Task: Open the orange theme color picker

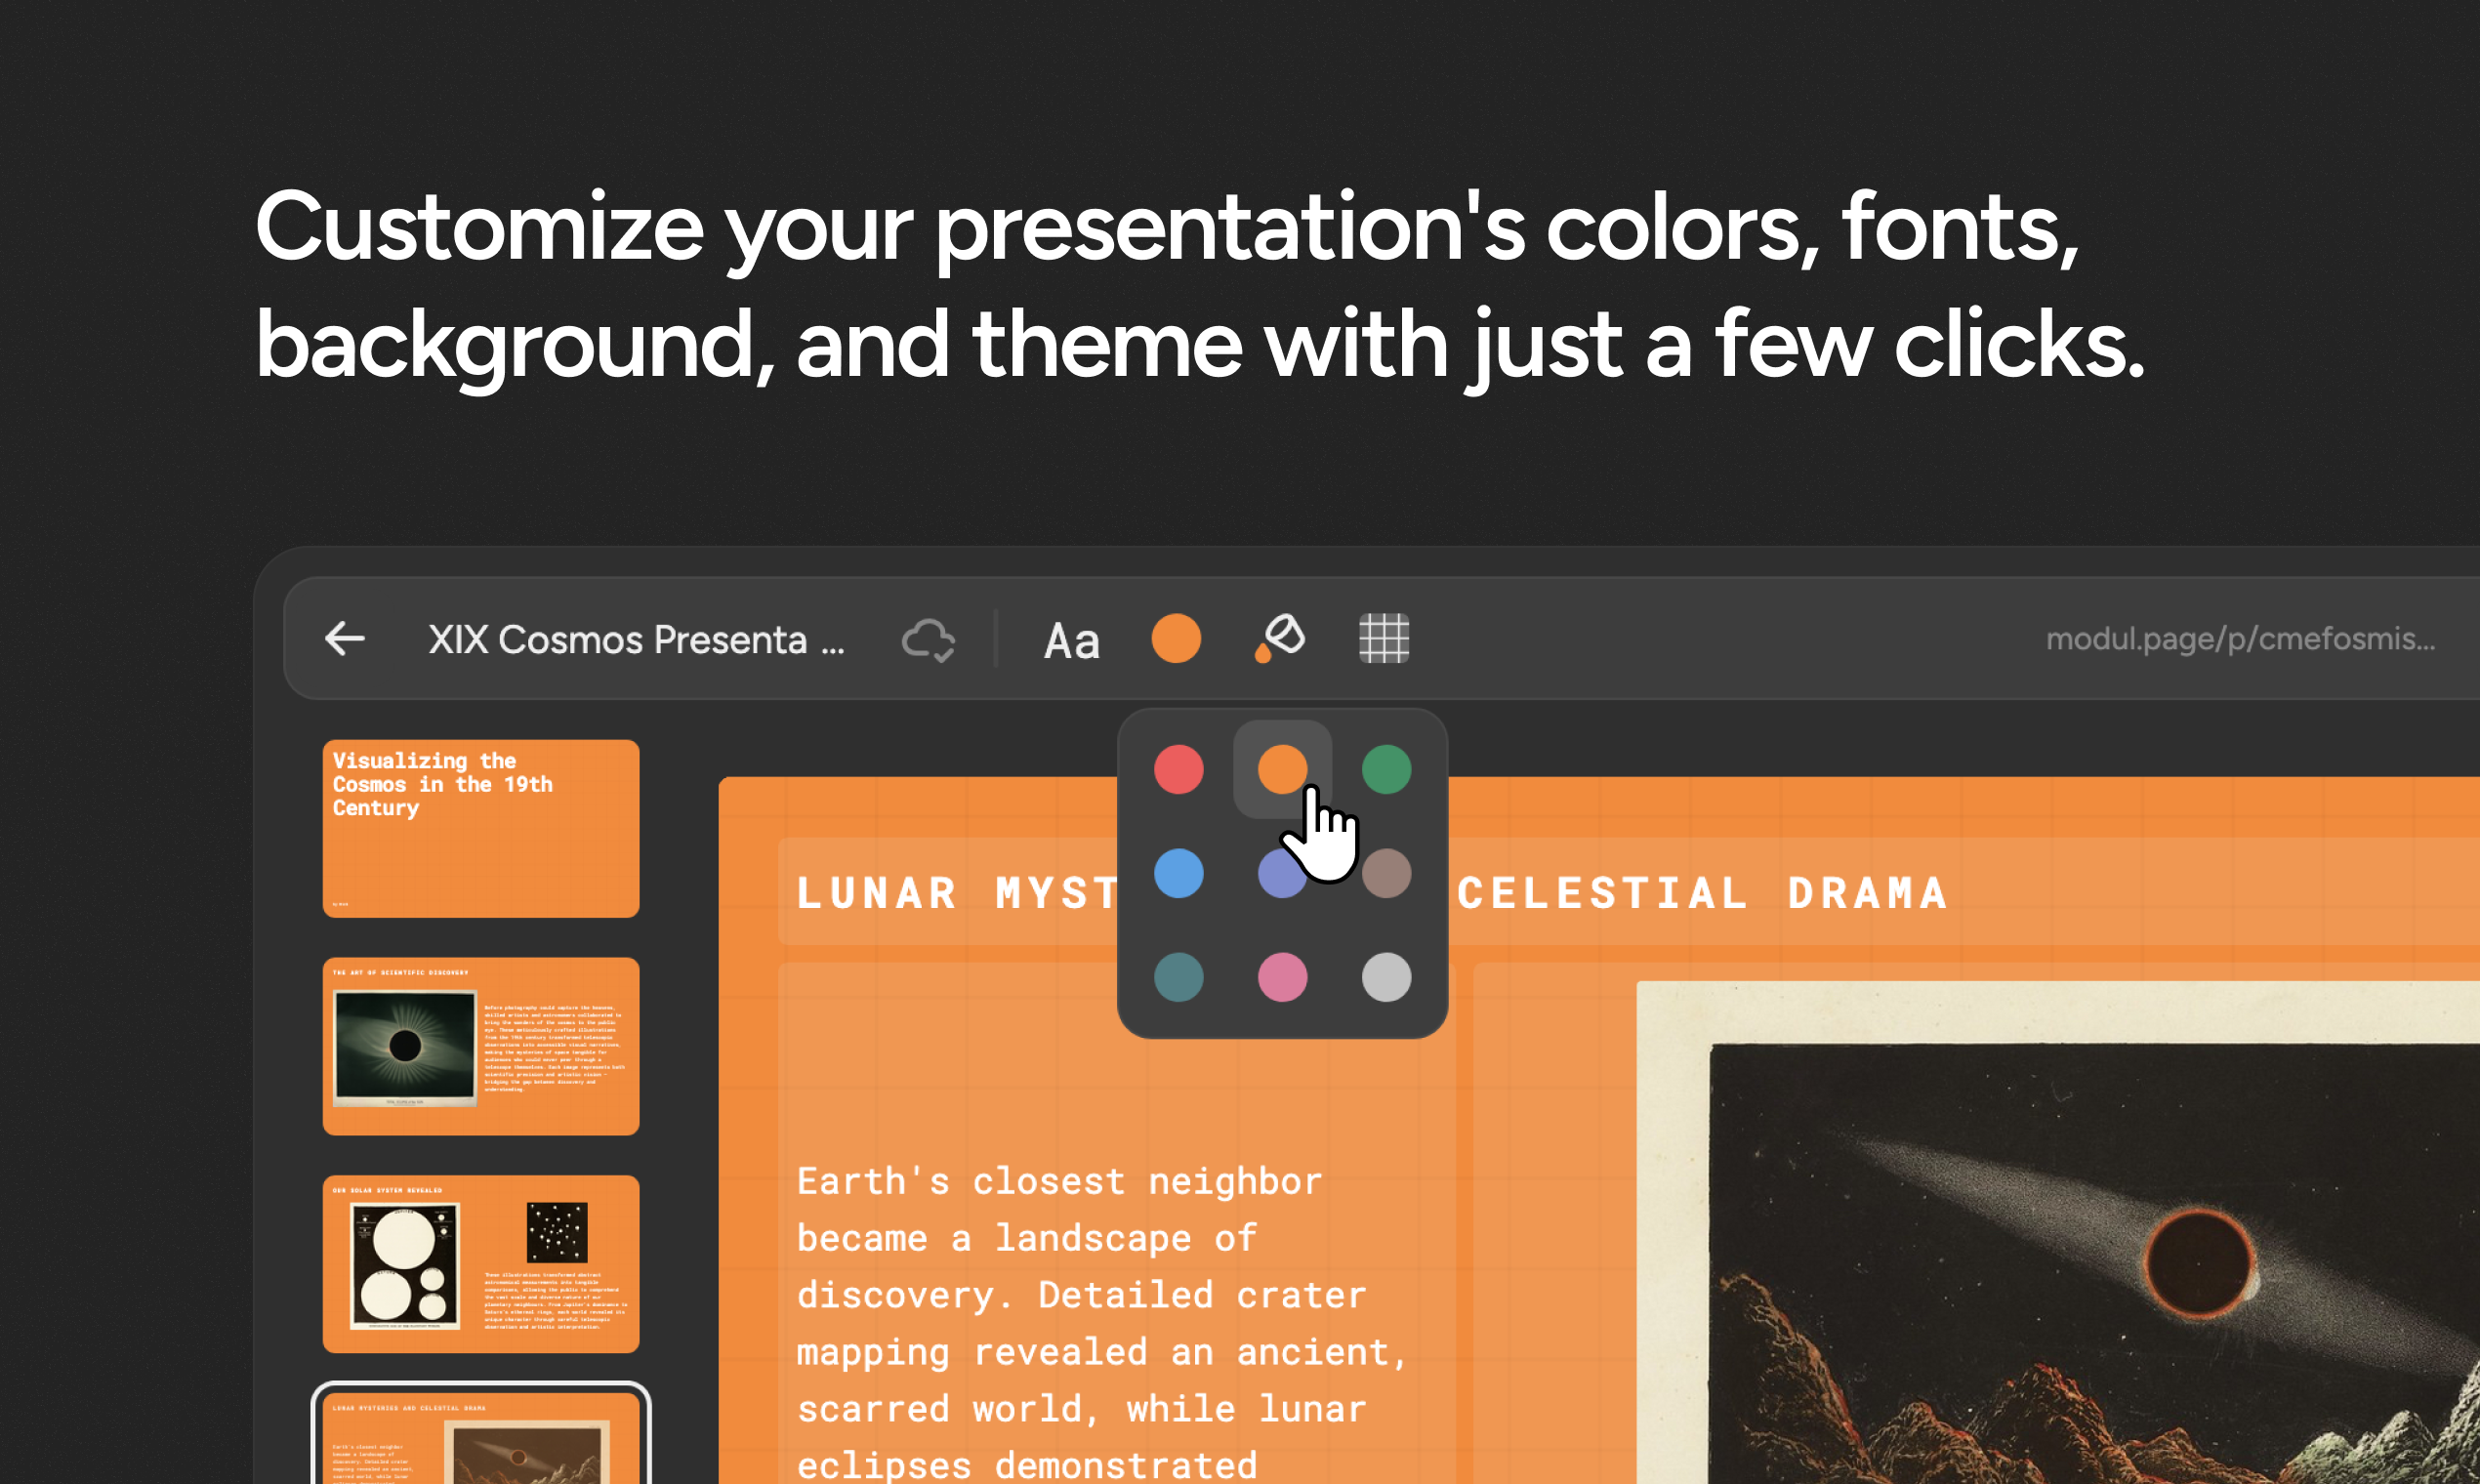Action: pos(1175,639)
